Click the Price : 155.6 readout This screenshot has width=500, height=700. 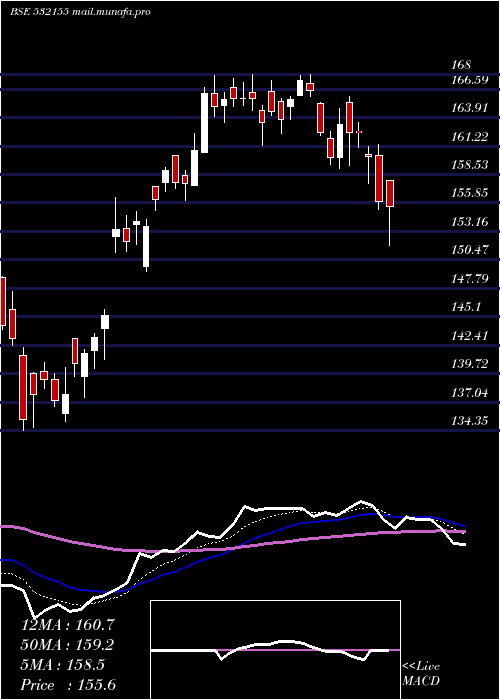point(68,685)
